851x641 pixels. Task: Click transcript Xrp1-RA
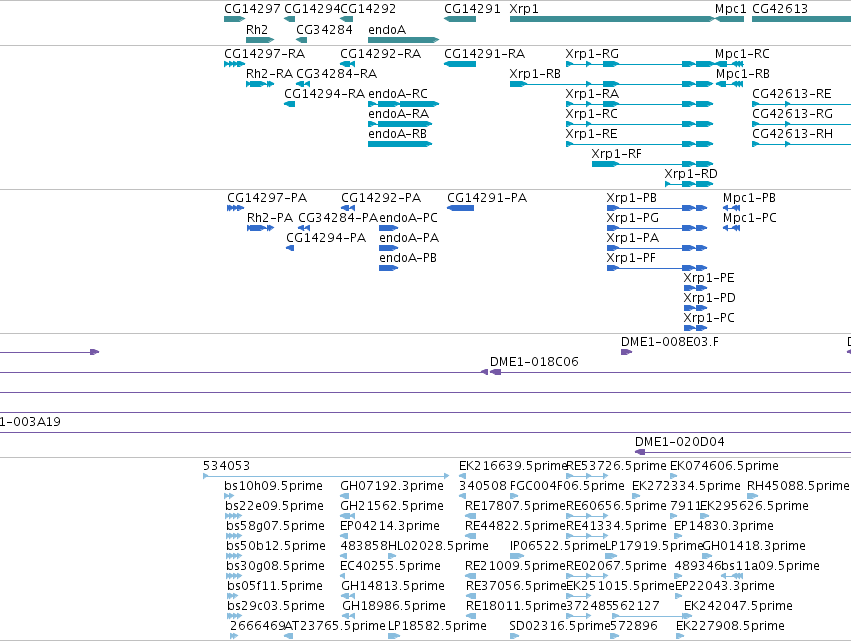pos(592,94)
